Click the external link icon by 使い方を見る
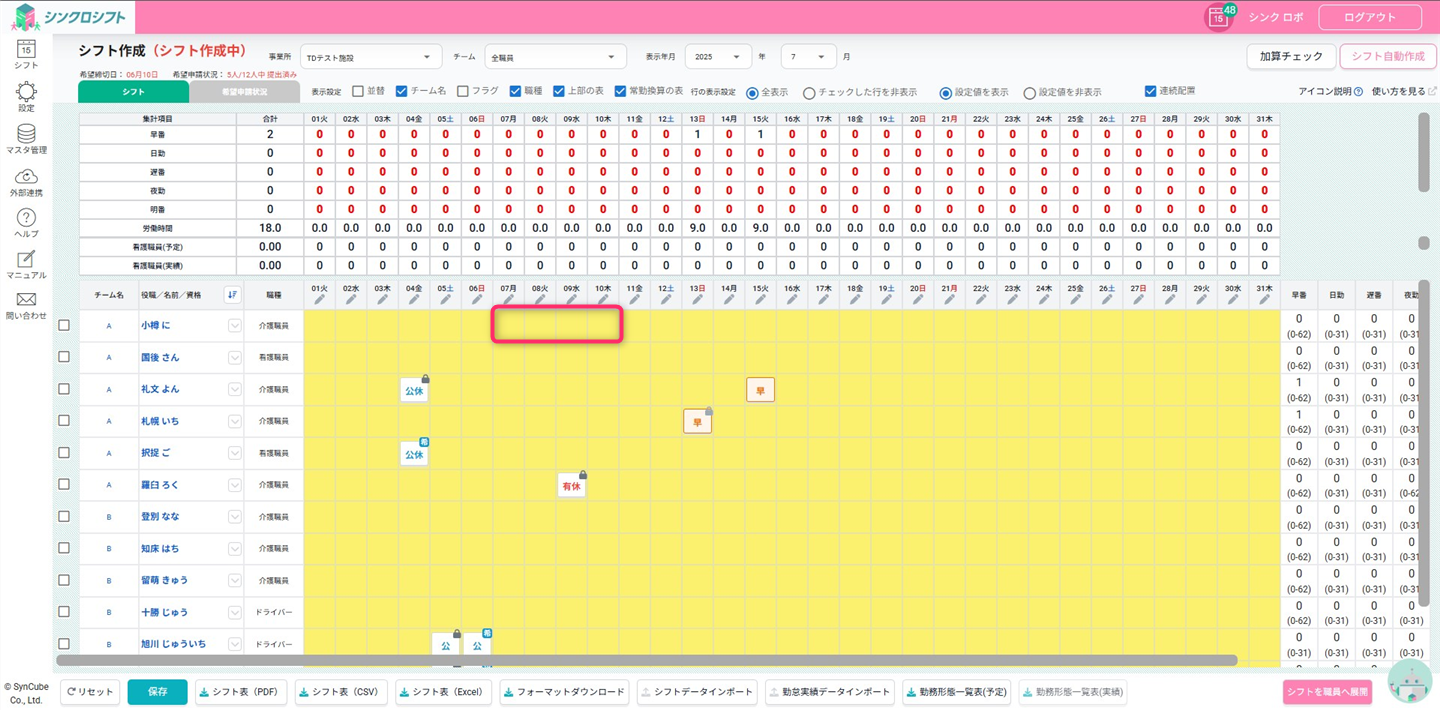The width and height of the screenshot is (1440, 710). point(1432,92)
